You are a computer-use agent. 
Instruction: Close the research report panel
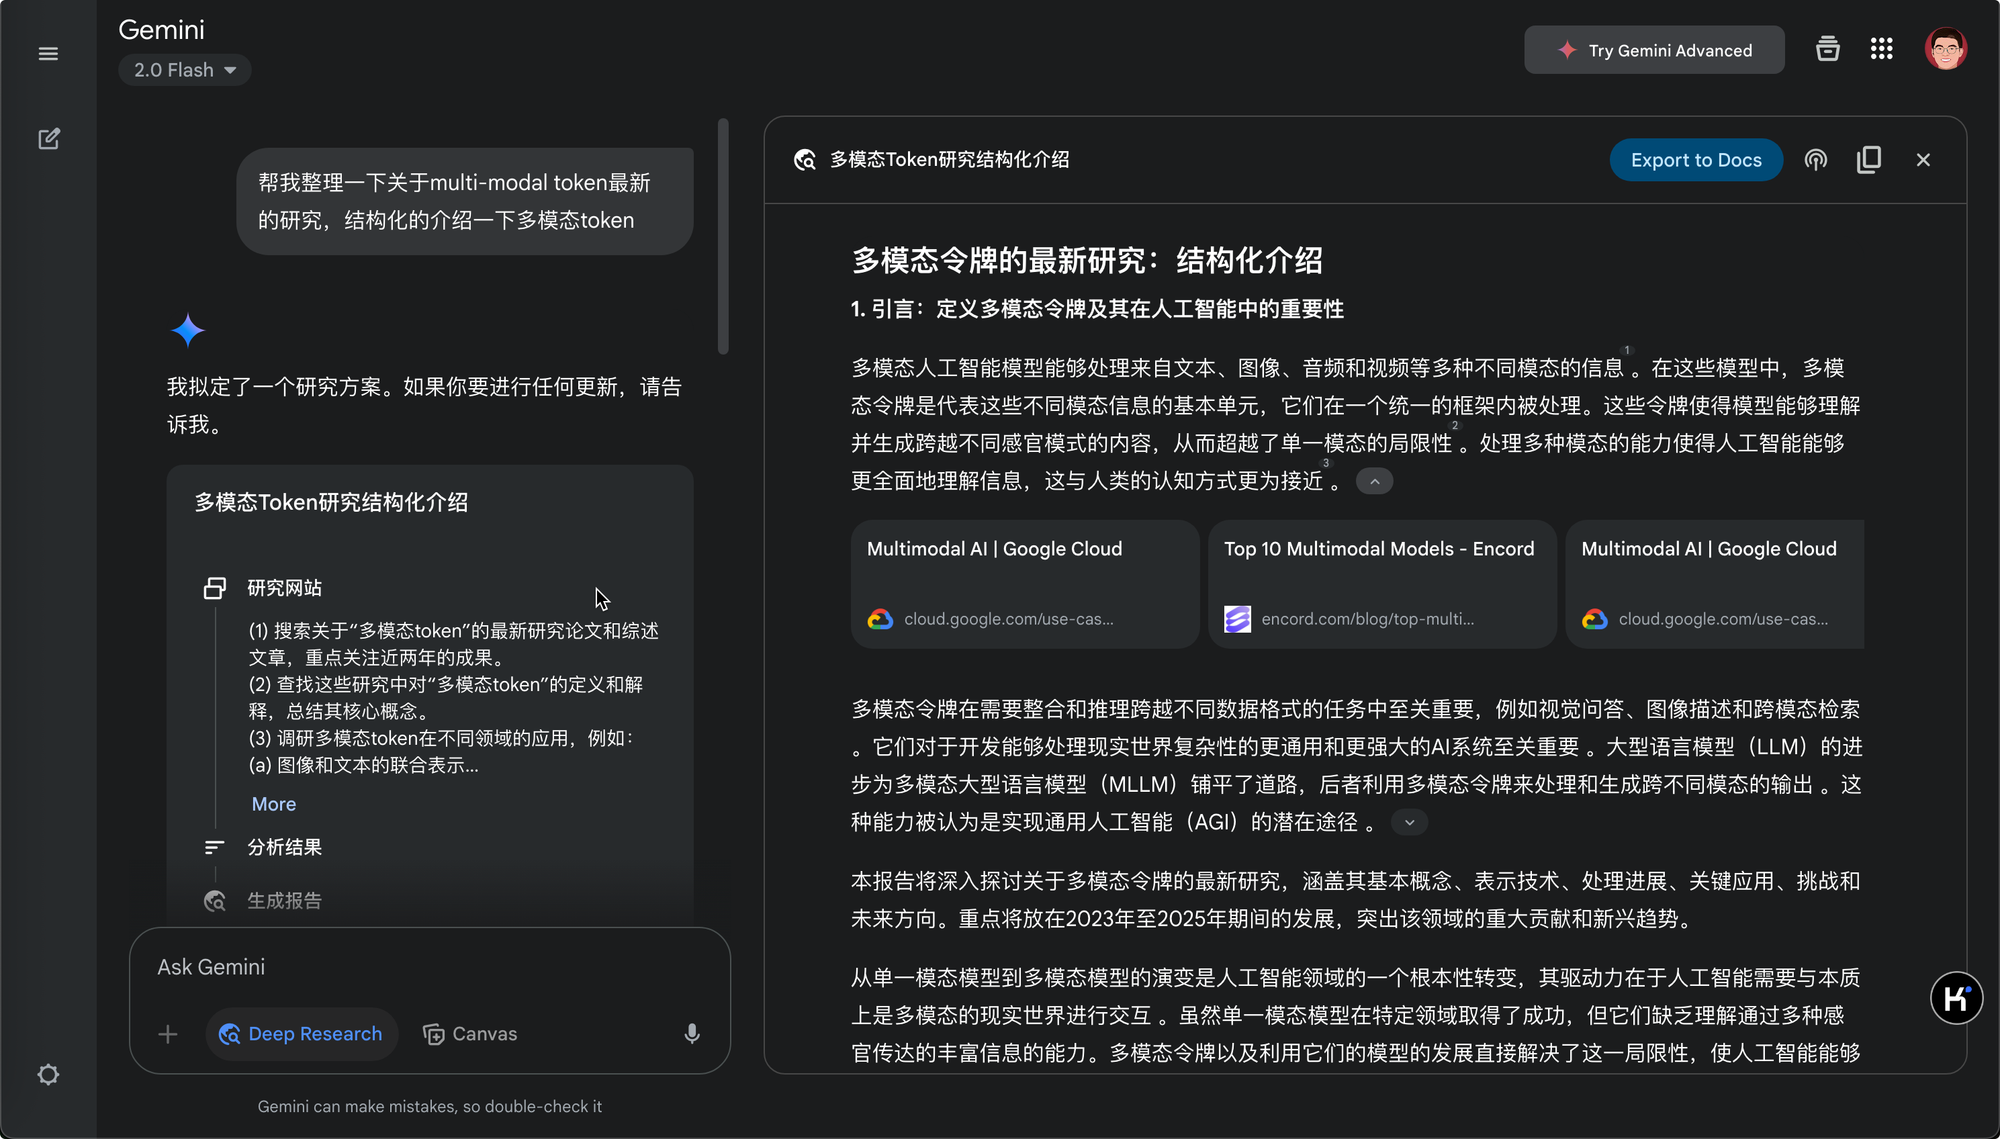[x=1922, y=160]
